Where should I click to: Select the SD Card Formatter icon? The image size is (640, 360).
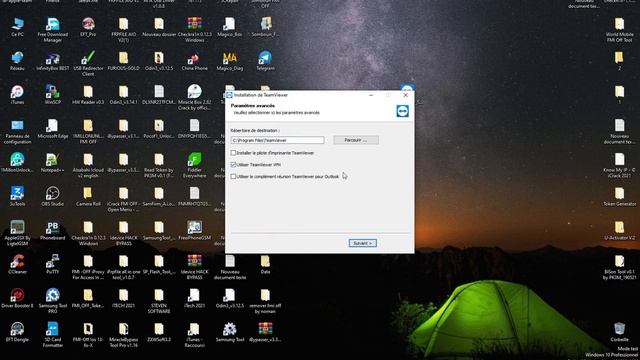point(53,335)
